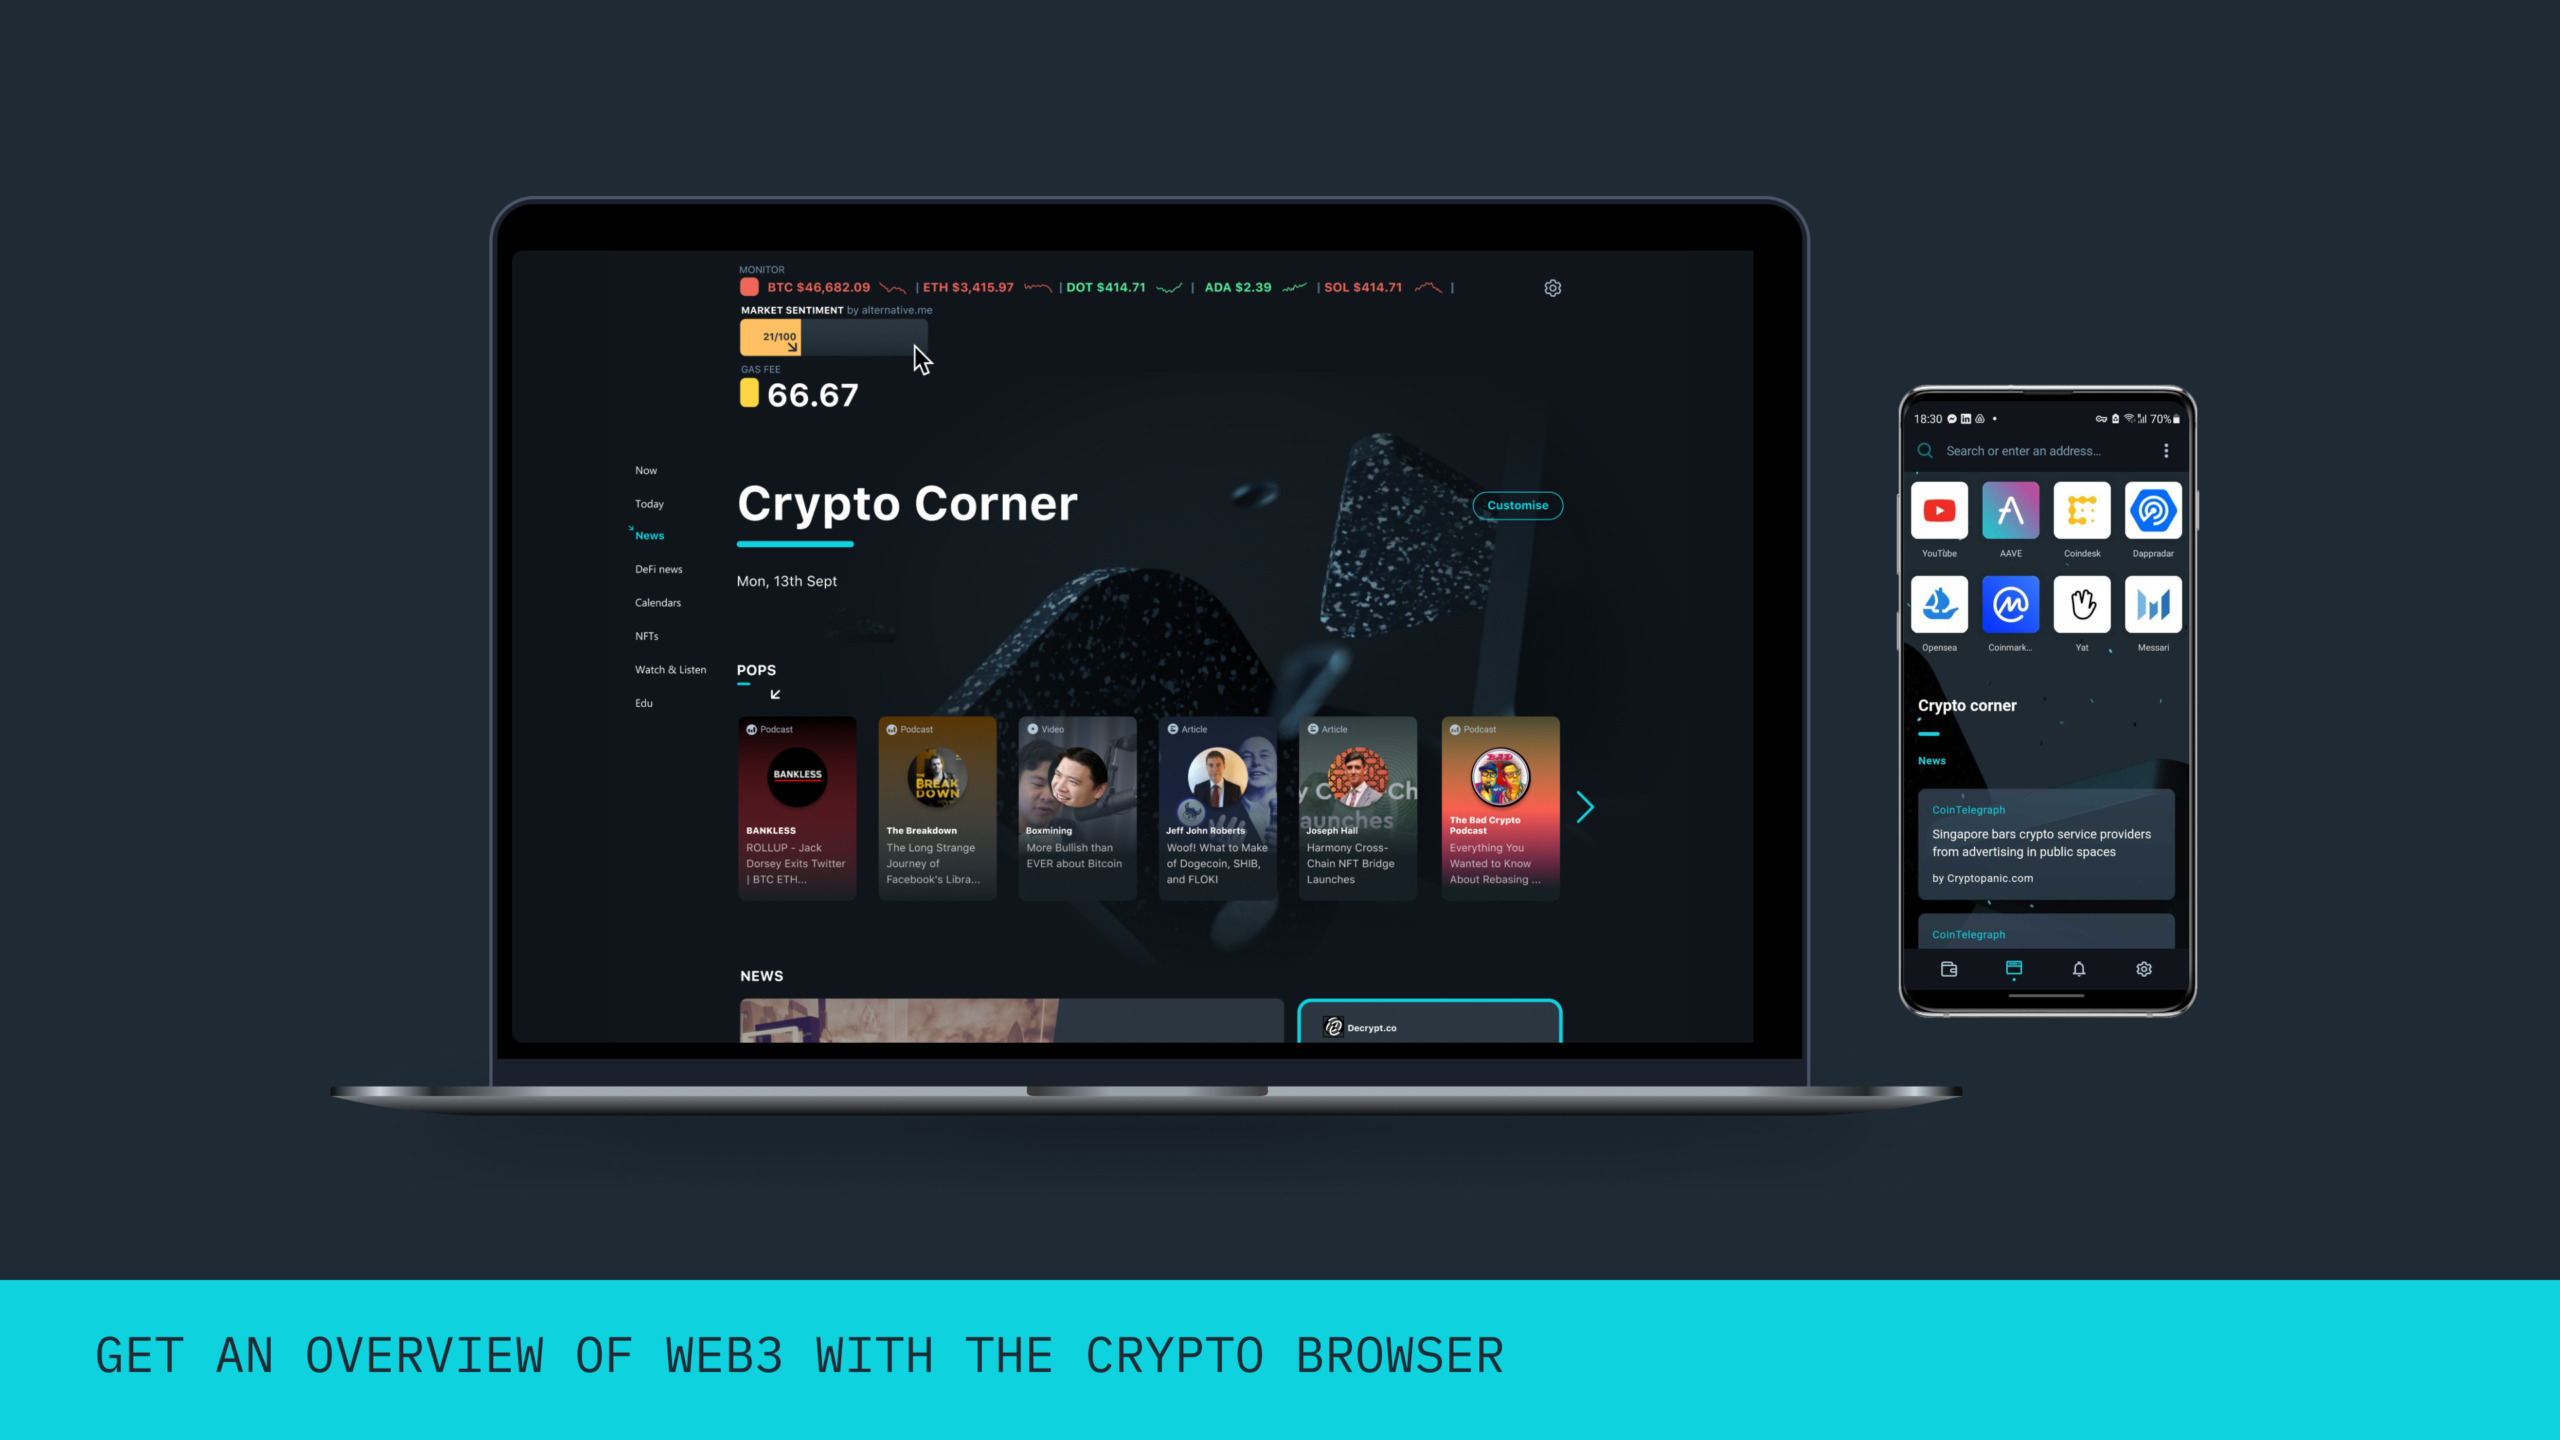Select the Coindesk icon
This screenshot has width=2560, height=1440.
[x=2080, y=512]
